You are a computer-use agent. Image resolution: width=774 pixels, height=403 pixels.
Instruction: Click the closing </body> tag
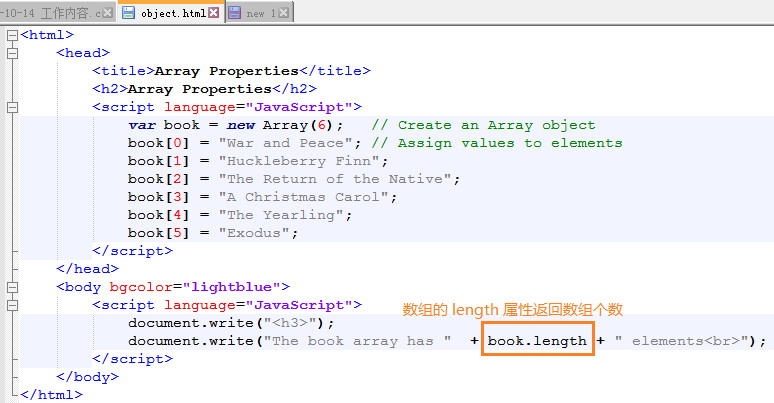(x=88, y=377)
